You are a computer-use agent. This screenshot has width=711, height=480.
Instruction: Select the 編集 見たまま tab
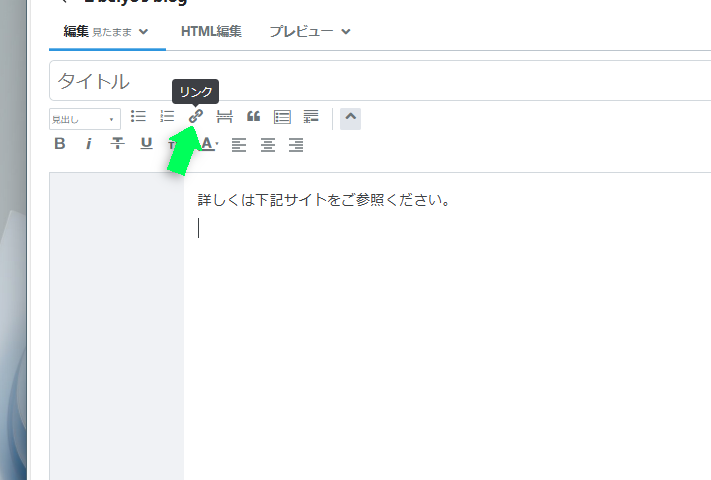107,32
